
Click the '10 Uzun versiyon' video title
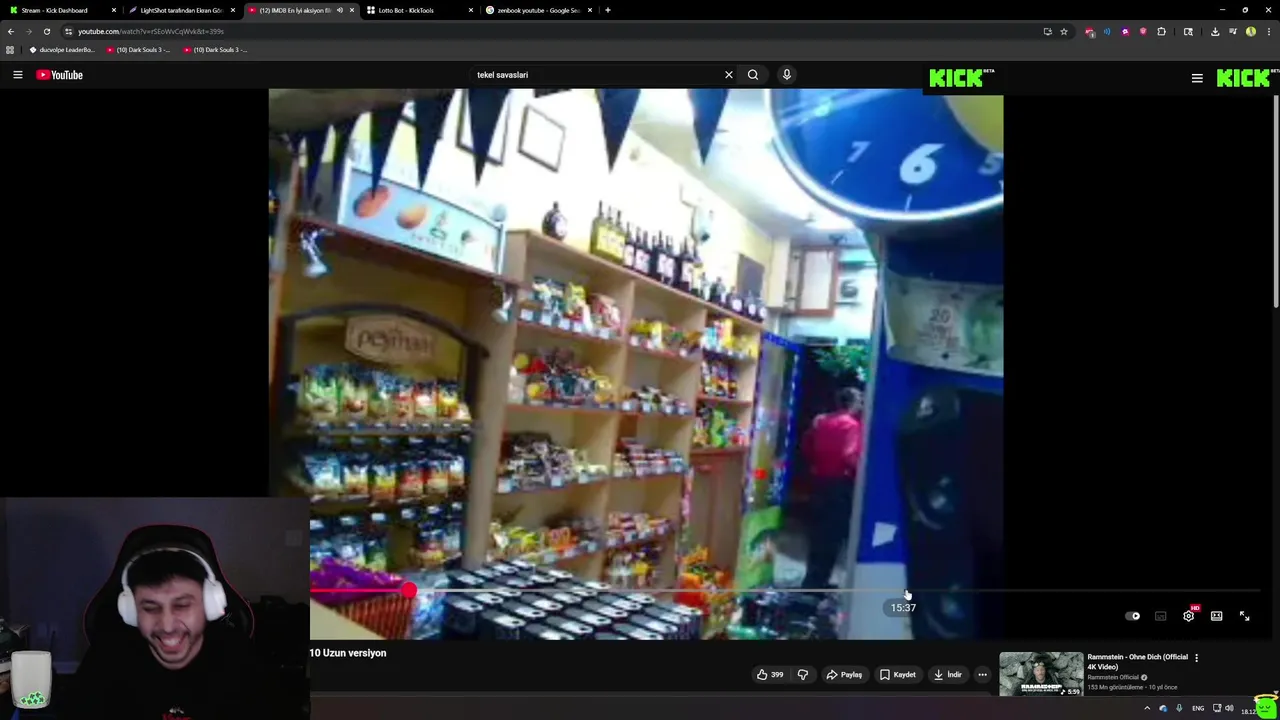[348, 653]
